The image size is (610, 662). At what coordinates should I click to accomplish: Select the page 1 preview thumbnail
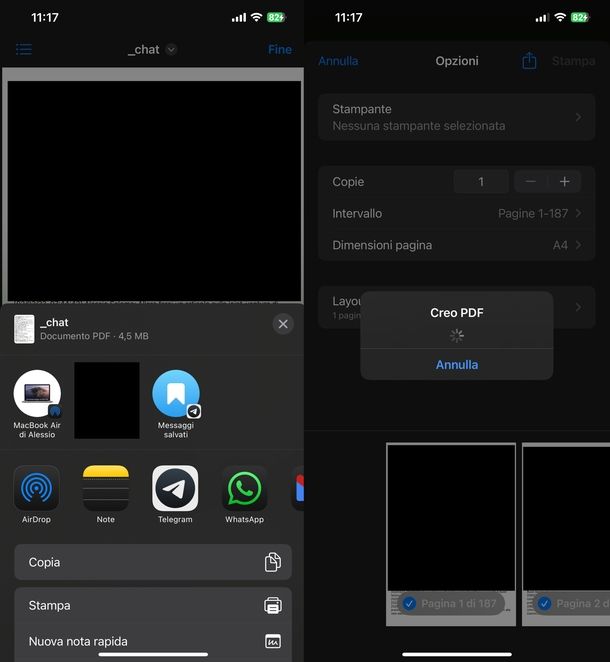451,534
